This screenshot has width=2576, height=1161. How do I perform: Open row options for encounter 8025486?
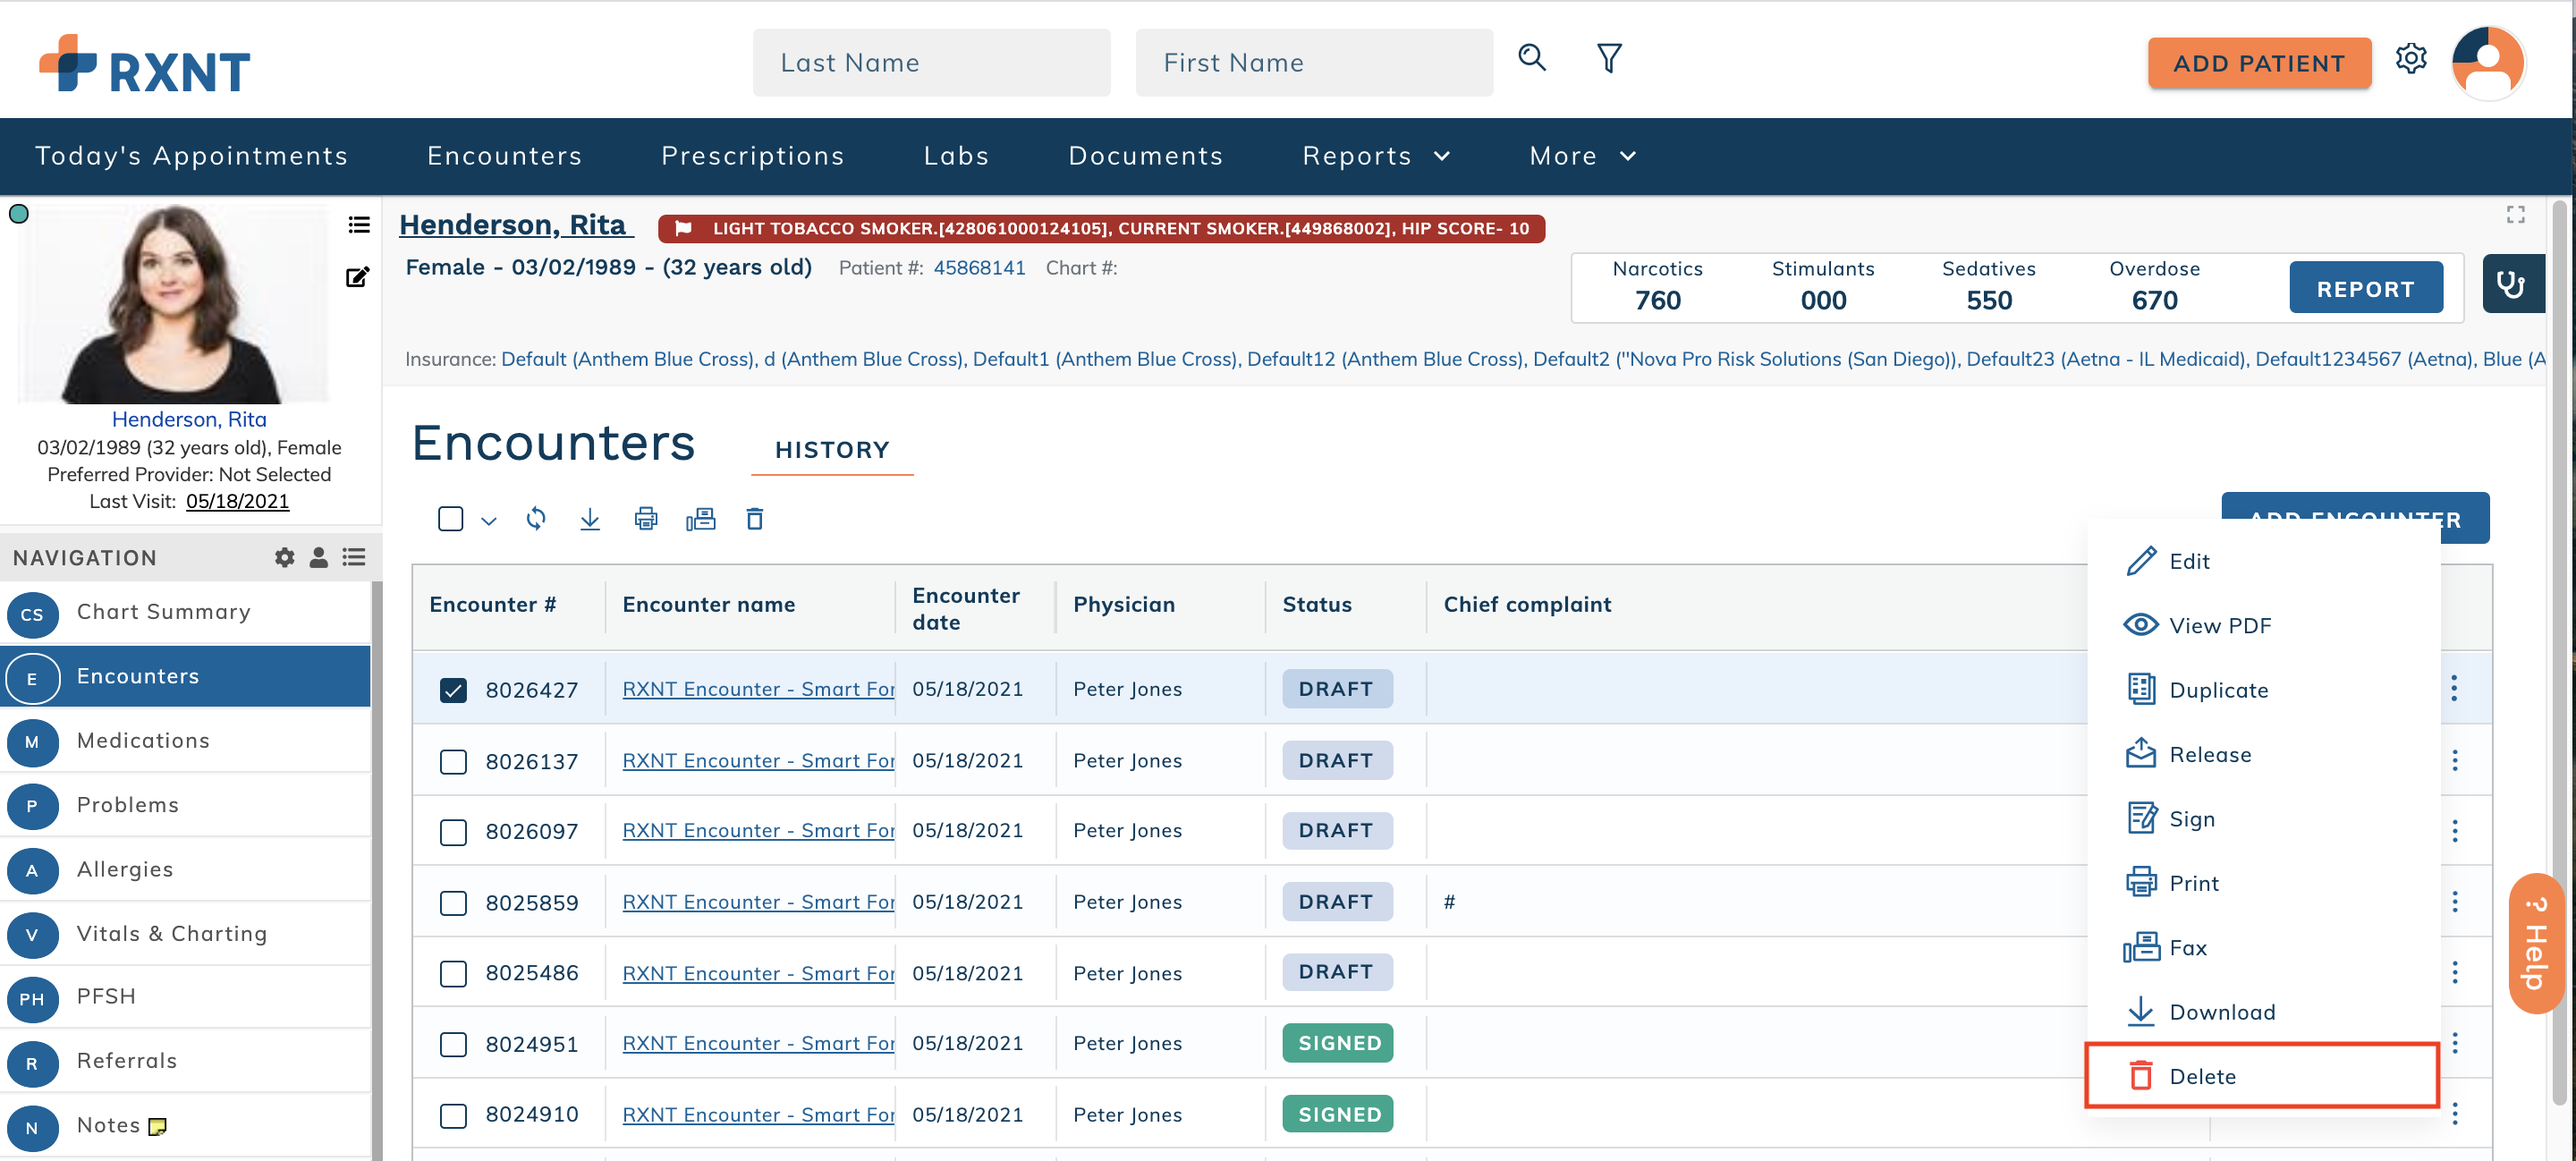click(x=2454, y=972)
